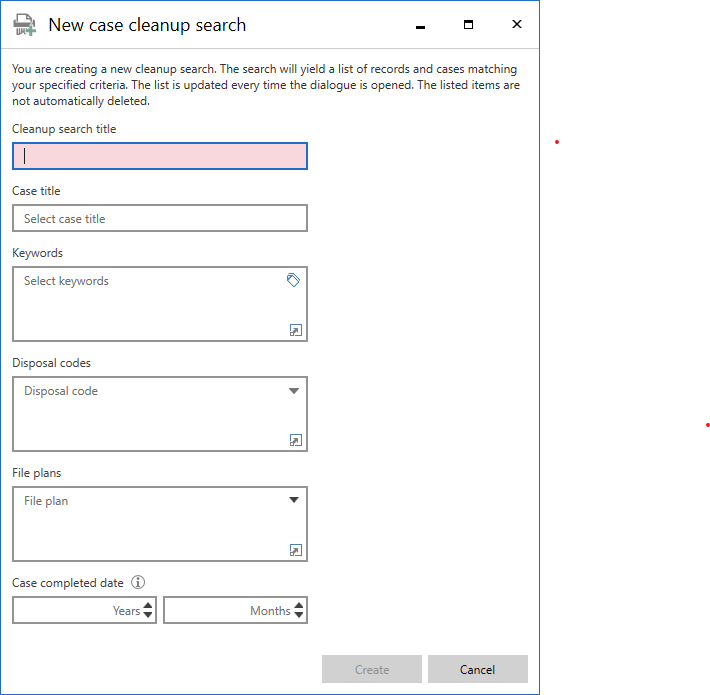Decrease the Months value with down arrow
The height and width of the screenshot is (695, 710).
299,615
